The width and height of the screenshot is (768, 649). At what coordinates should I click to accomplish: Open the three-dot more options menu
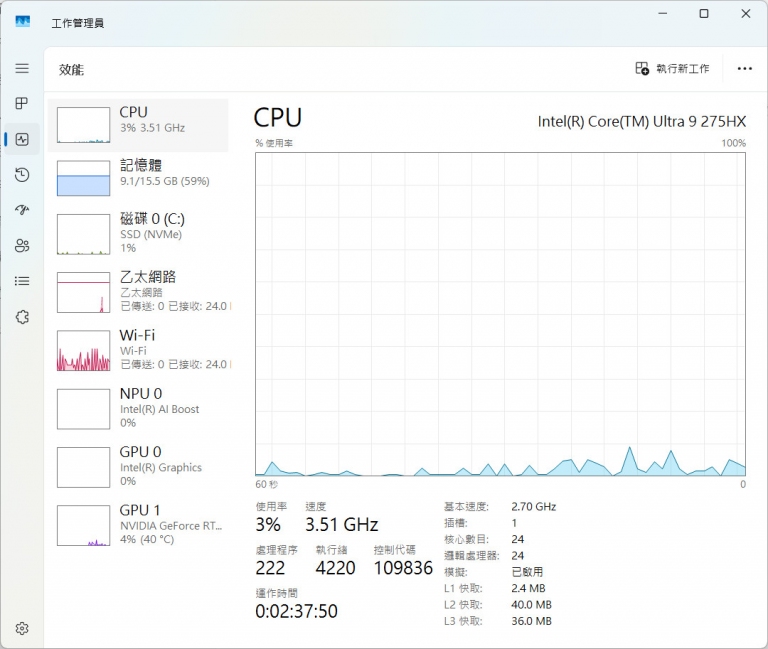[x=744, y=69]
